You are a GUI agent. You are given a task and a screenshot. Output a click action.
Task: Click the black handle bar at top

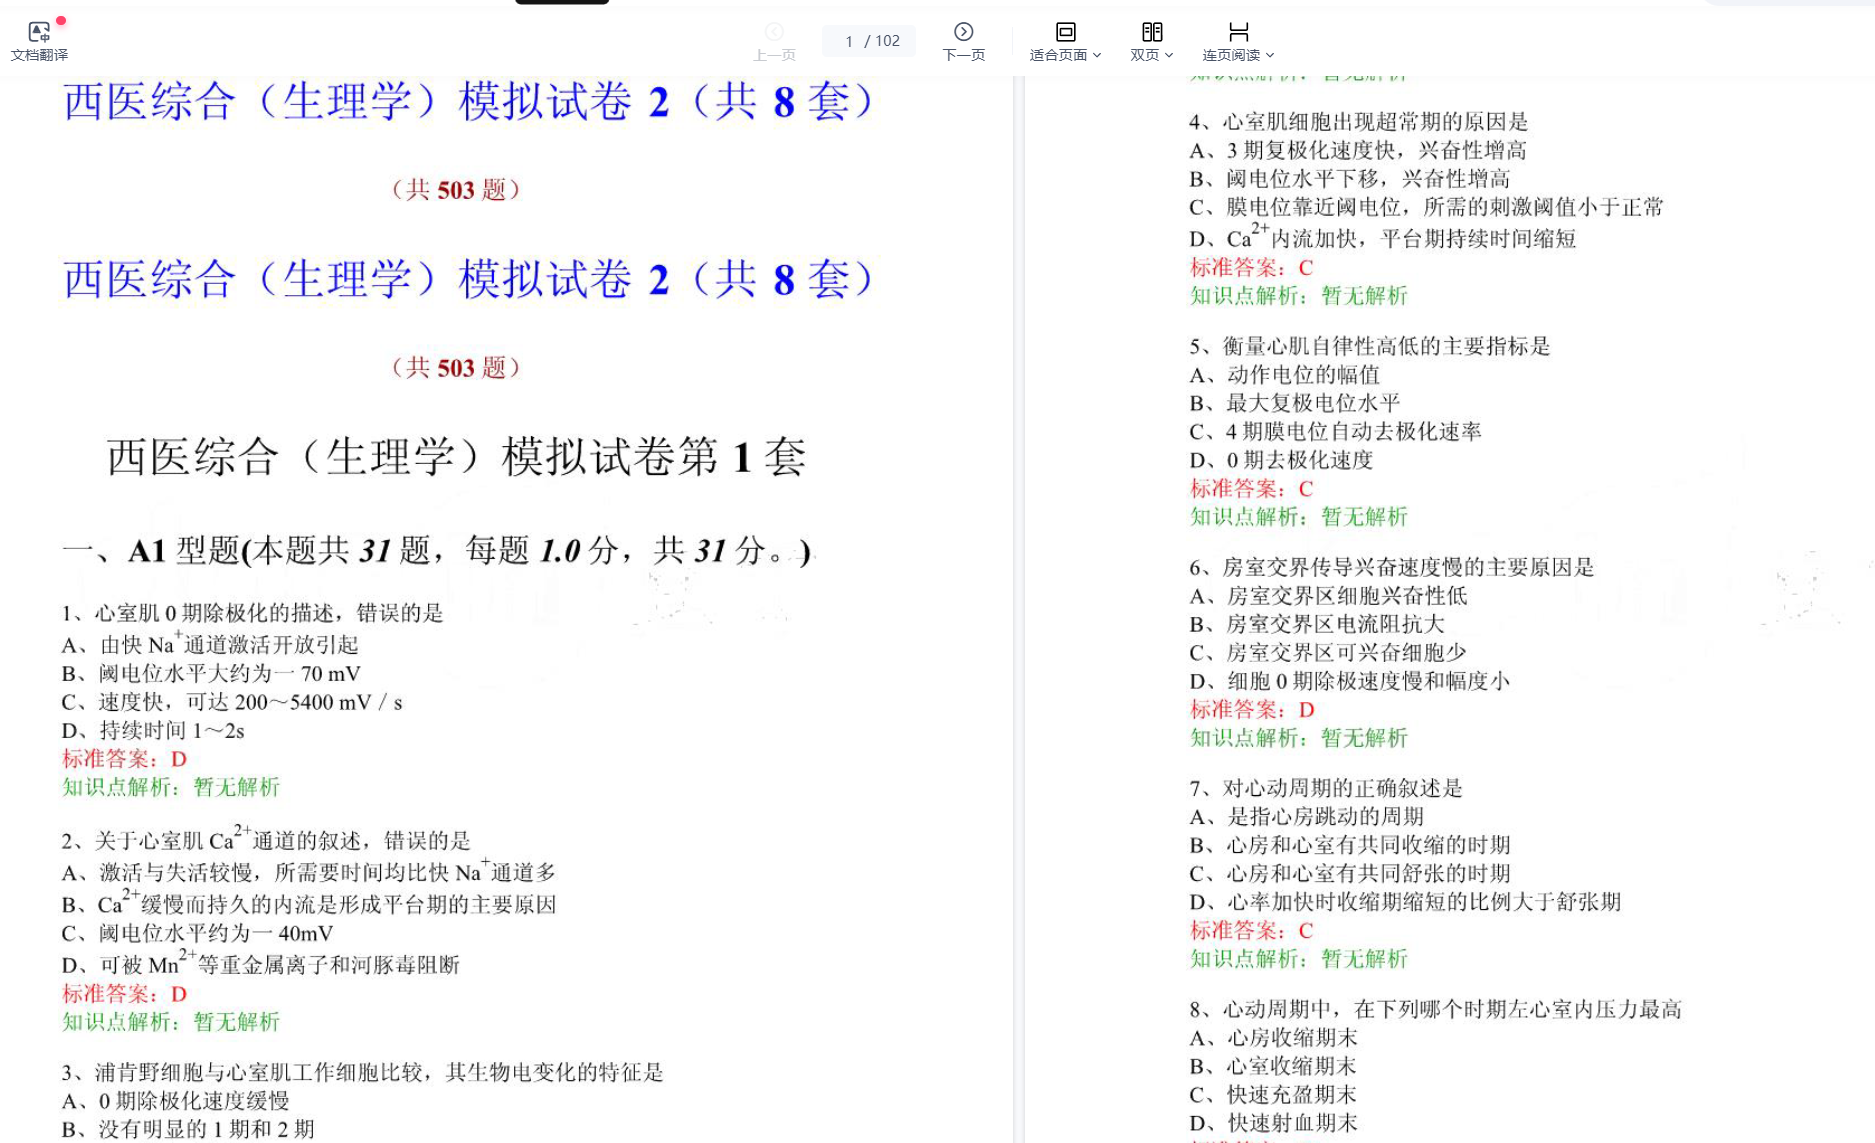click(562, 2)
